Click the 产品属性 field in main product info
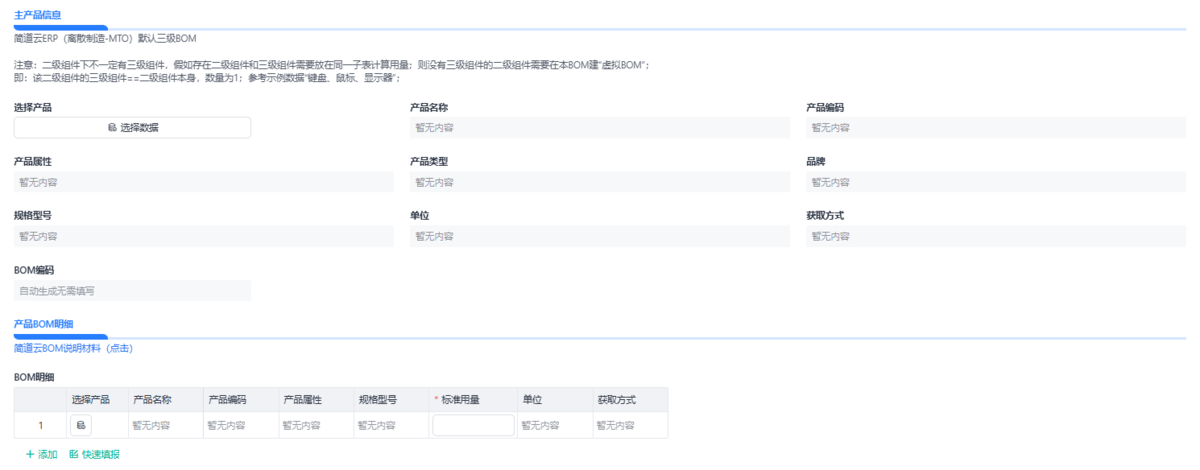This screenshot has width=1200, height=470. coord(204,182)
